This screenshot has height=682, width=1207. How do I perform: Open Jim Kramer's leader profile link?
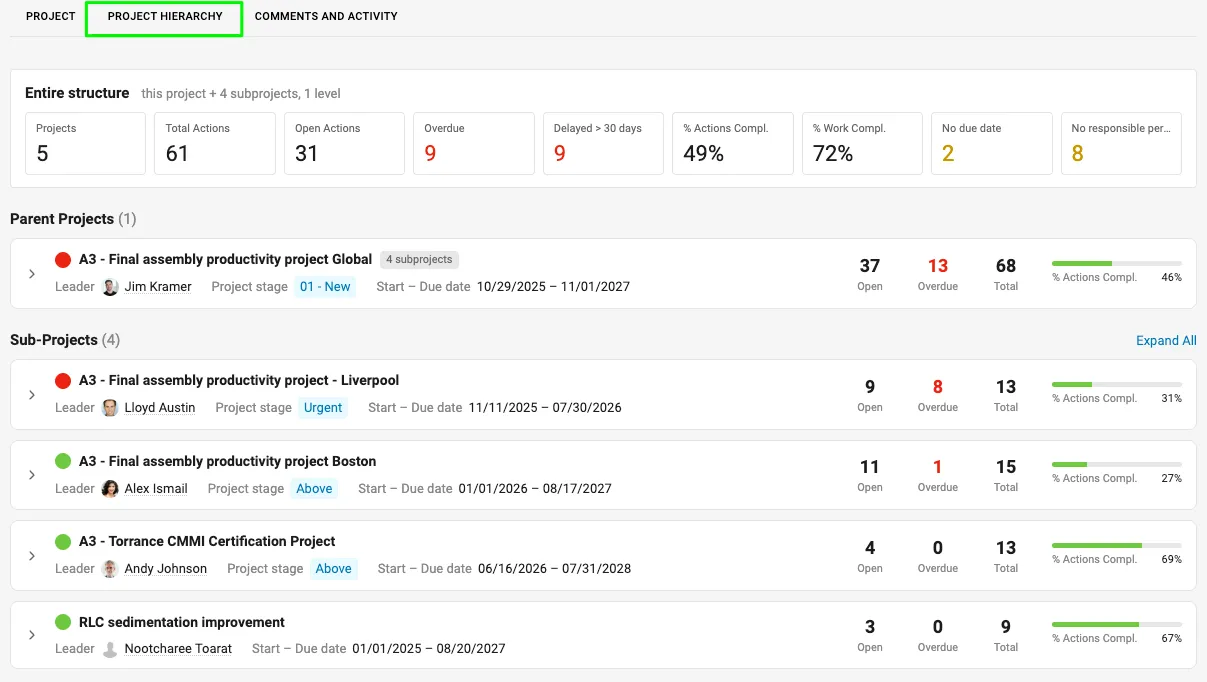point(158,287)
